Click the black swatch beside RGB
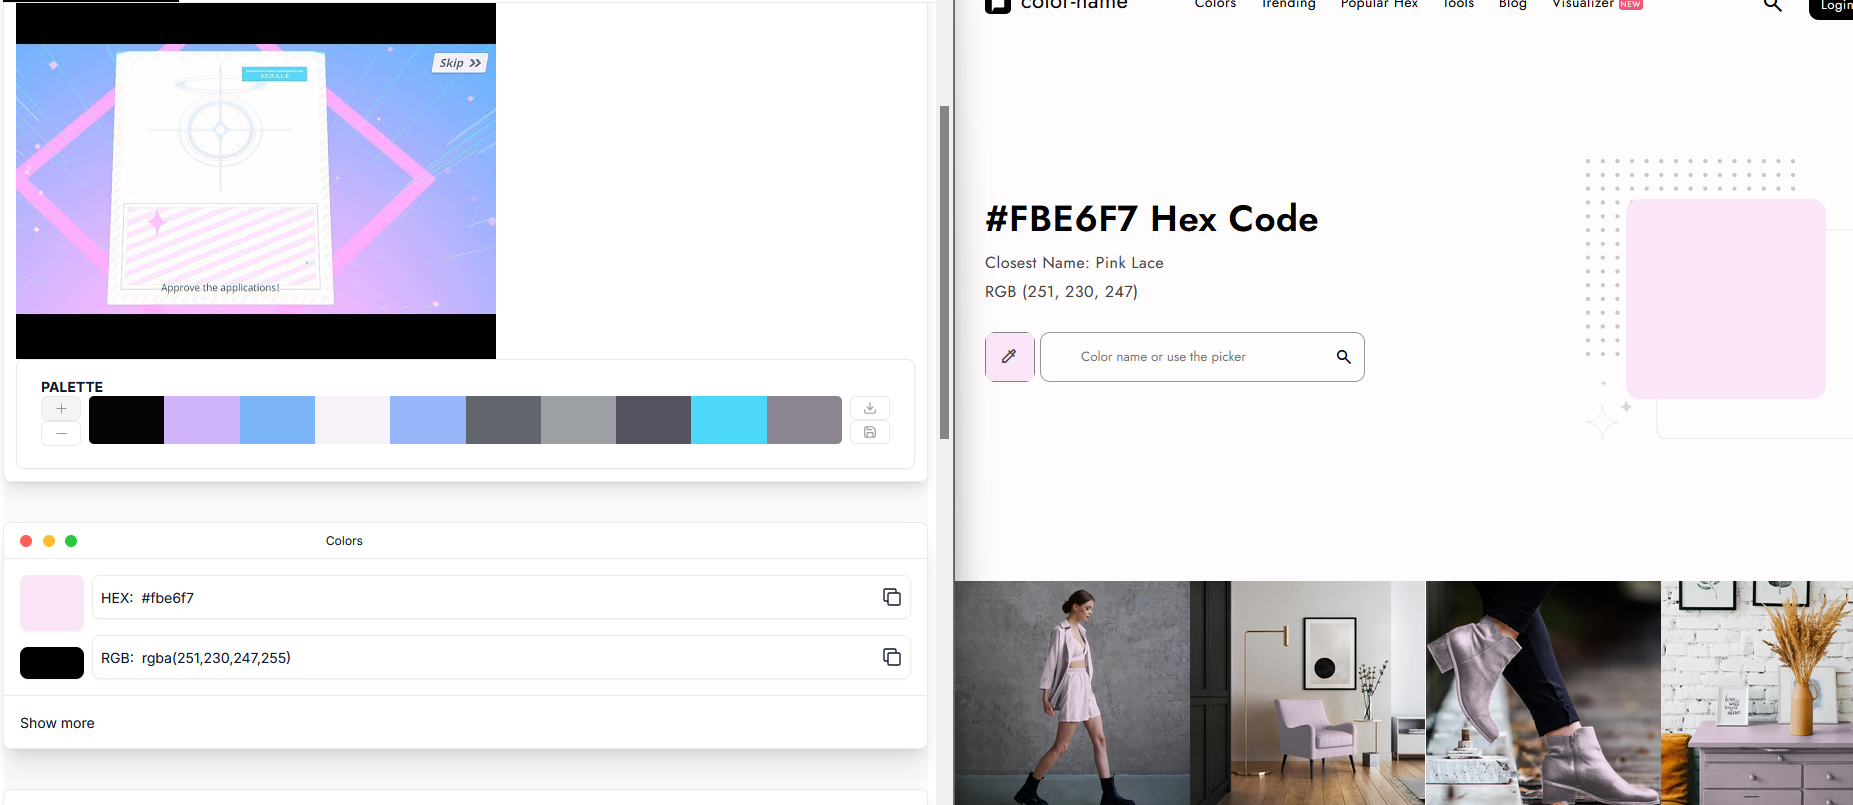The height and width of the screenshot is (805, 1853). (x=52, y=663)
